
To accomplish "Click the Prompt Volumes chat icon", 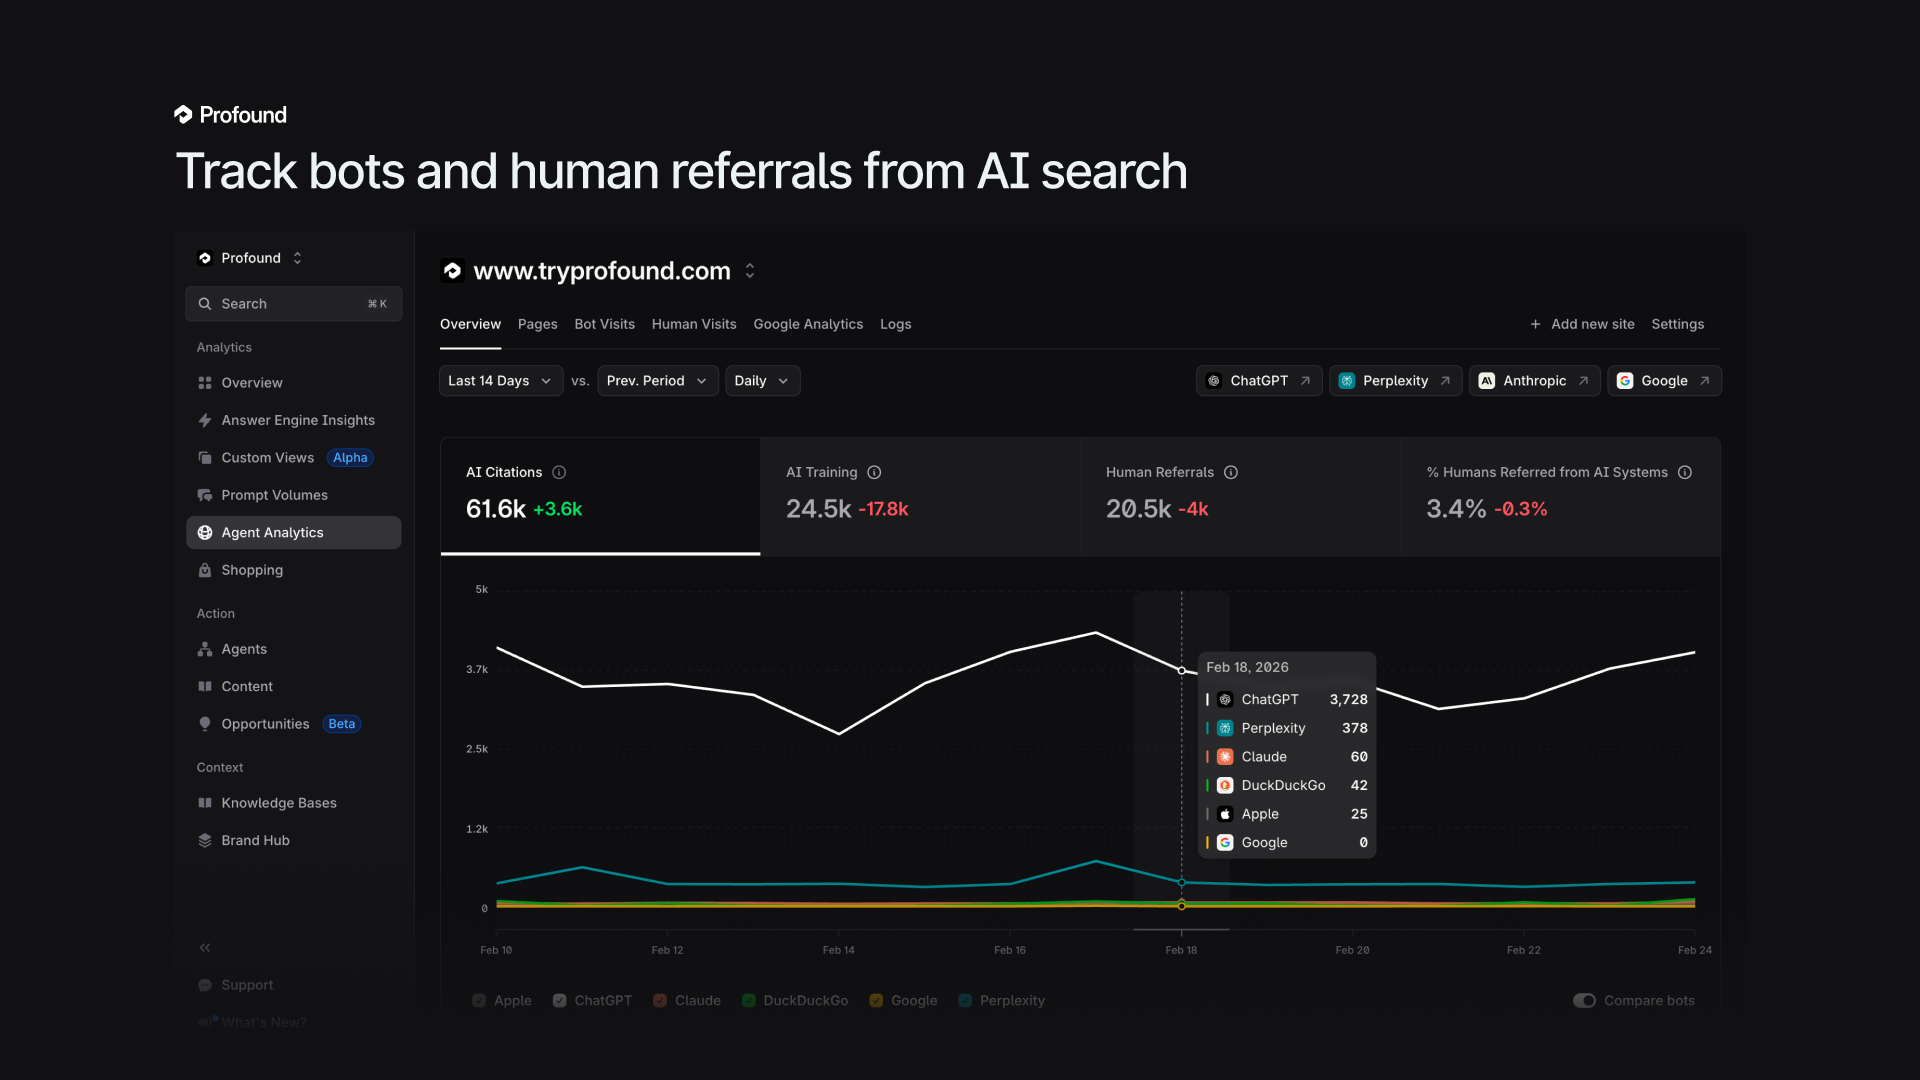I will [205, 495].
